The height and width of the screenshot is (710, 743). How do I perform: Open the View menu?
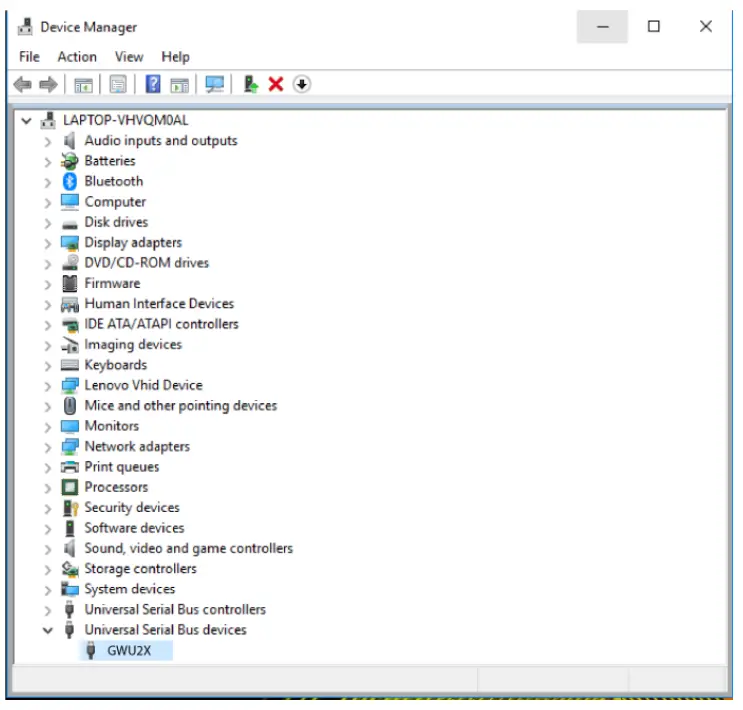coord(129,57)
